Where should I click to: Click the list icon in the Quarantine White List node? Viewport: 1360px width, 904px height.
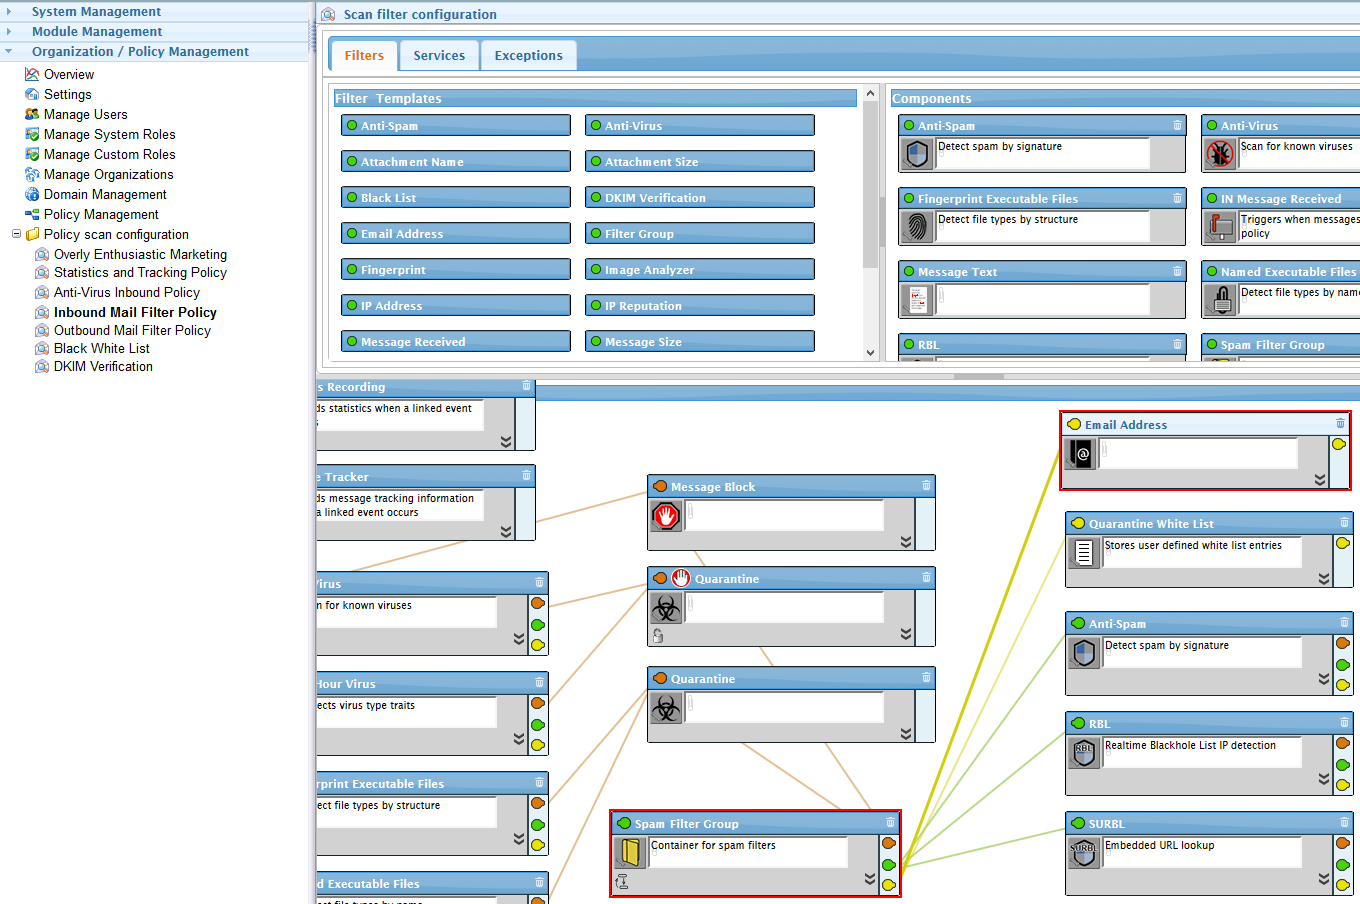point(1084,552)
